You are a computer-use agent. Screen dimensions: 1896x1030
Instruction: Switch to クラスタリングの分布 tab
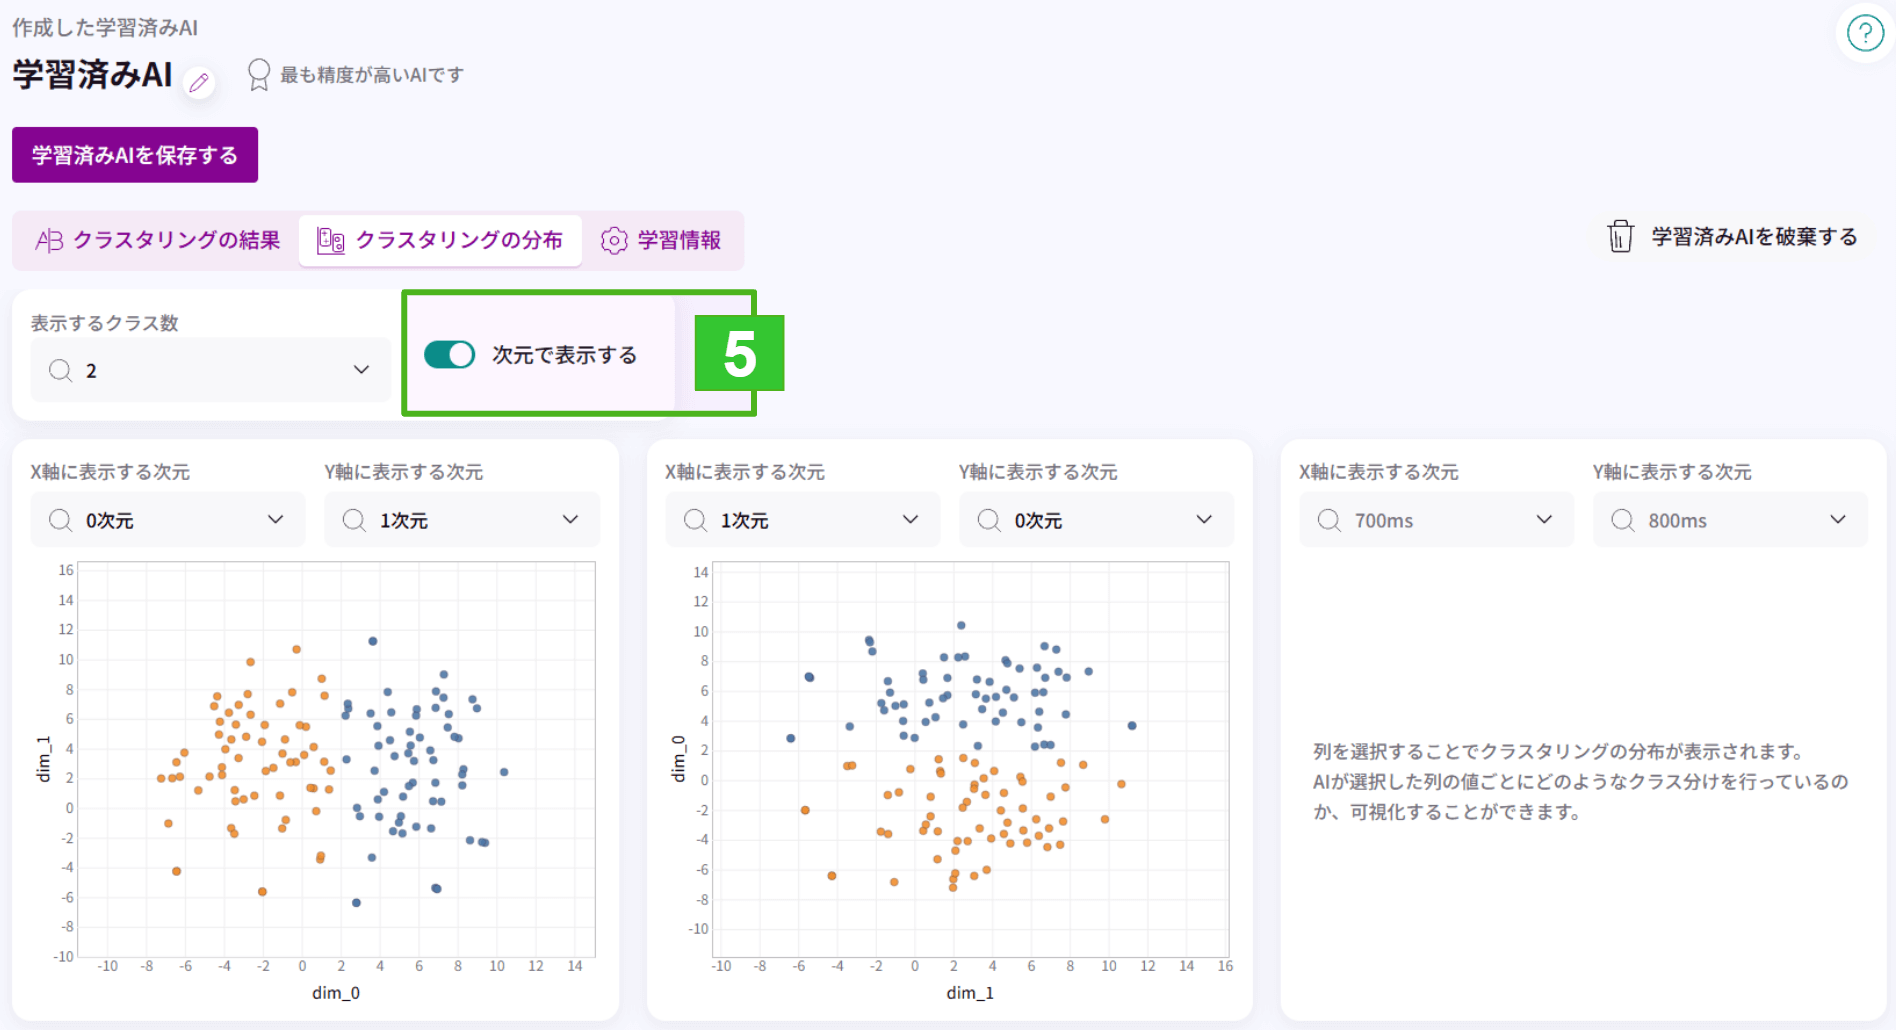click(440, 240)
